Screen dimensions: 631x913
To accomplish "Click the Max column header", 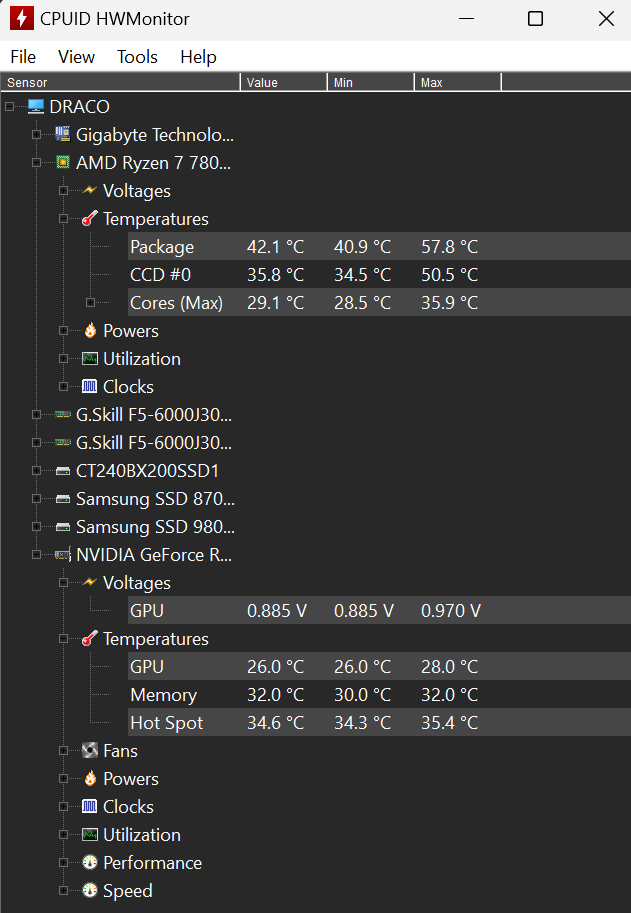I will [457, 83].
